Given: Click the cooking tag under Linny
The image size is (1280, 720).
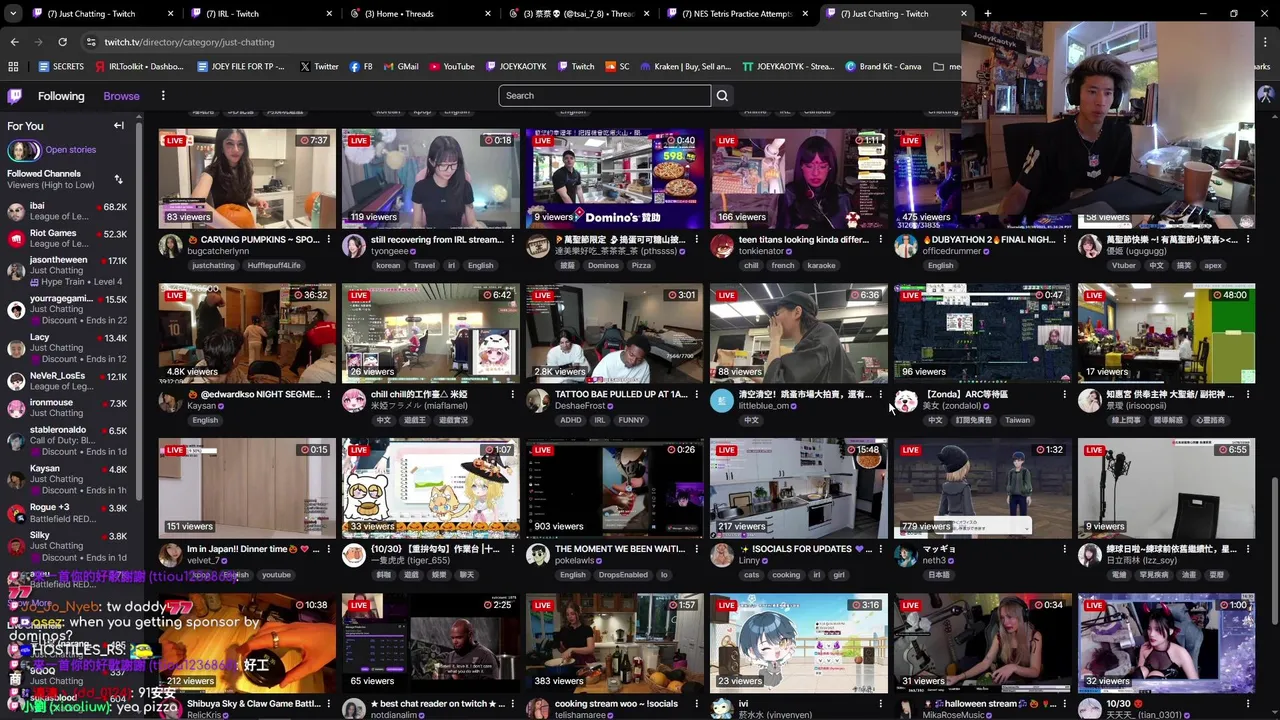Looking at the screenshot, I should click(786, 575).
